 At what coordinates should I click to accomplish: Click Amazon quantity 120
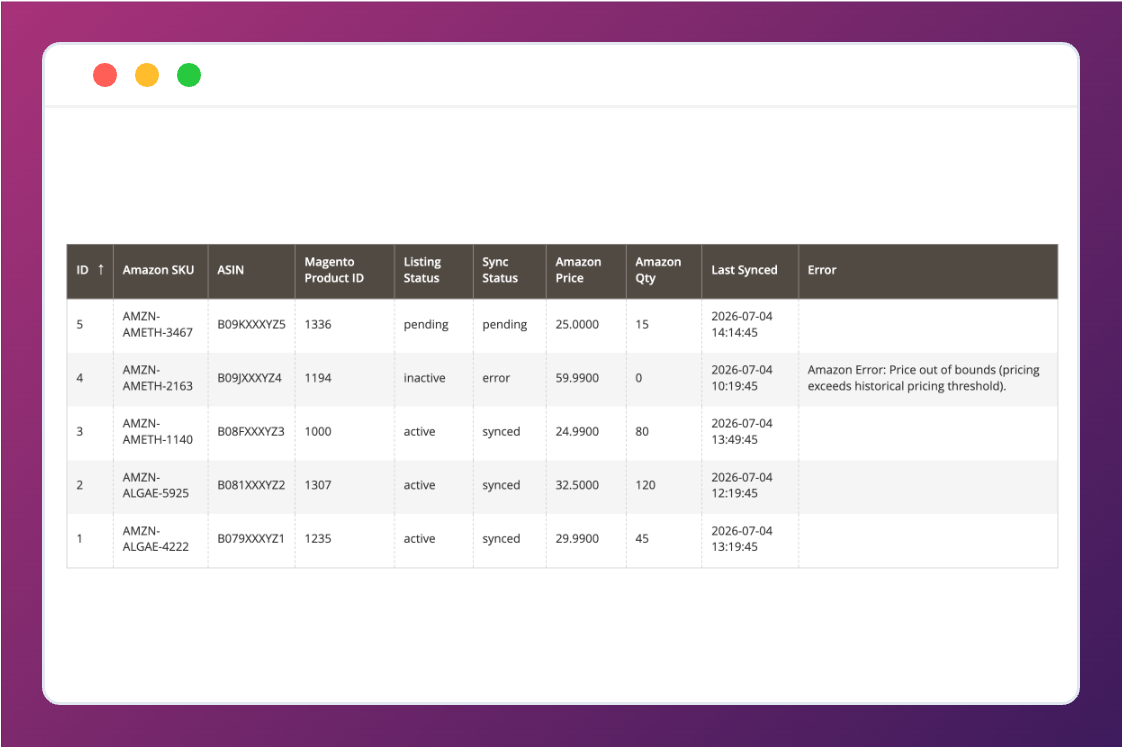coord(645,485)
